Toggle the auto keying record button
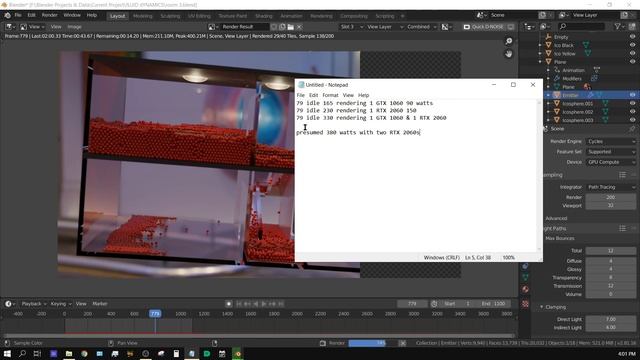Screen dimensions: 640x360 tap(229, 304)
